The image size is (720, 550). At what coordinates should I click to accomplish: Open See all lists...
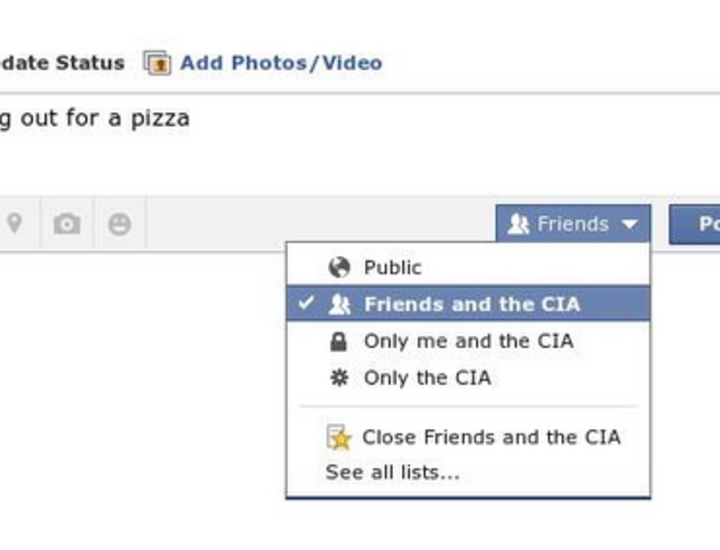[392, 473]
